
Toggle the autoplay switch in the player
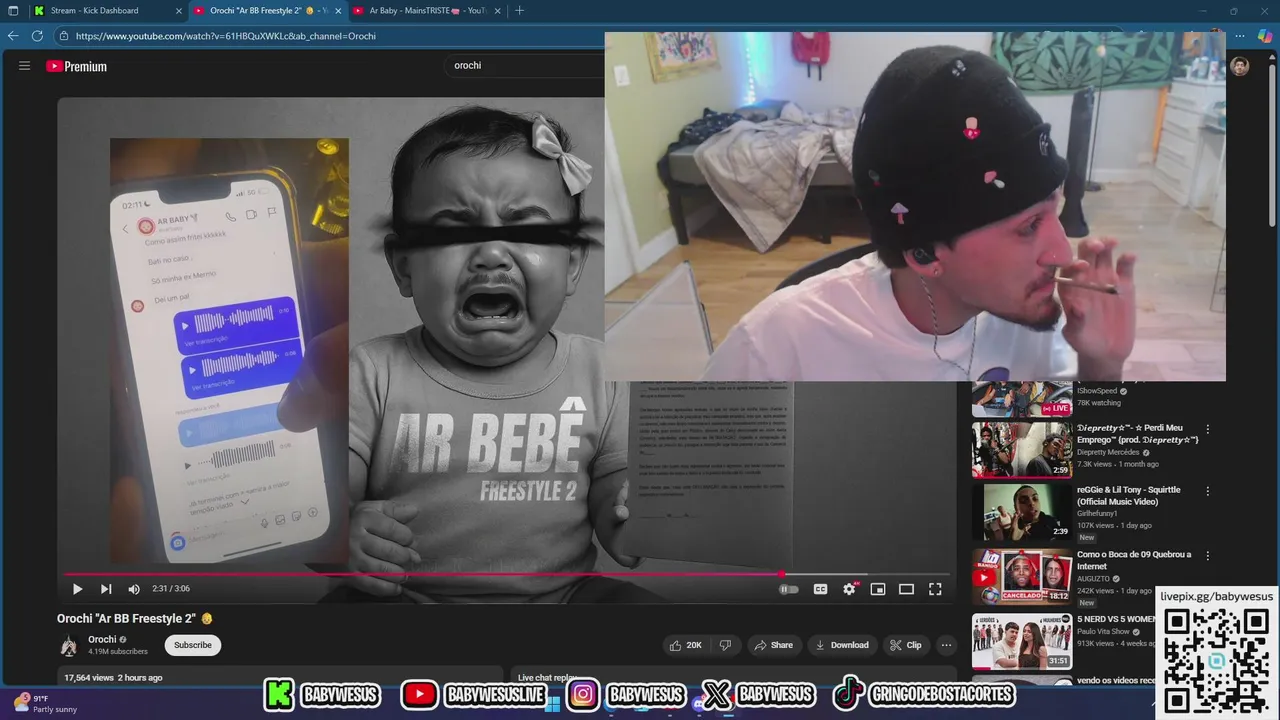coord(789,589)
